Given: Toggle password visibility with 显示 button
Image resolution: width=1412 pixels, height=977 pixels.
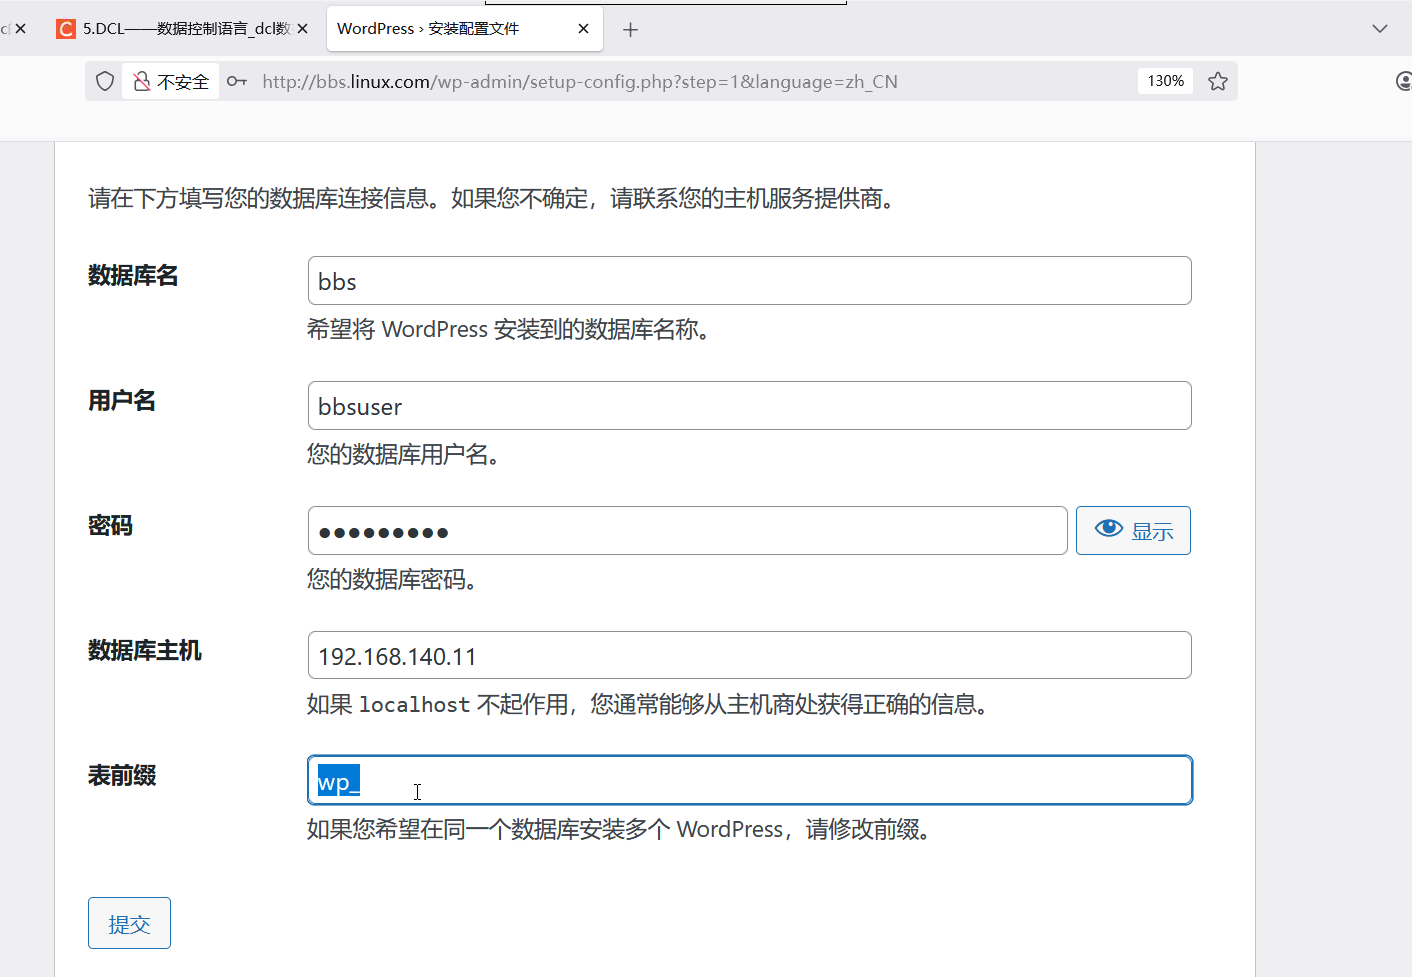Looking at the screenshot, I should (1133, 530).
